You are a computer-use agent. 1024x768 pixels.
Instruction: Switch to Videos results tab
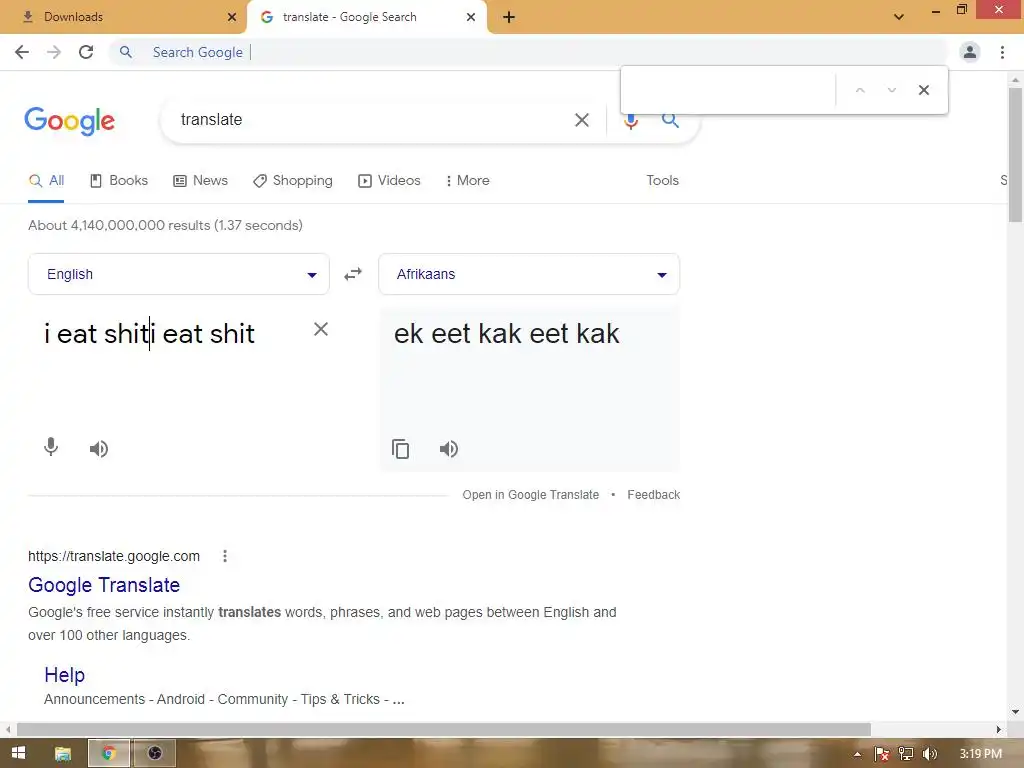[x=389, y=181]
